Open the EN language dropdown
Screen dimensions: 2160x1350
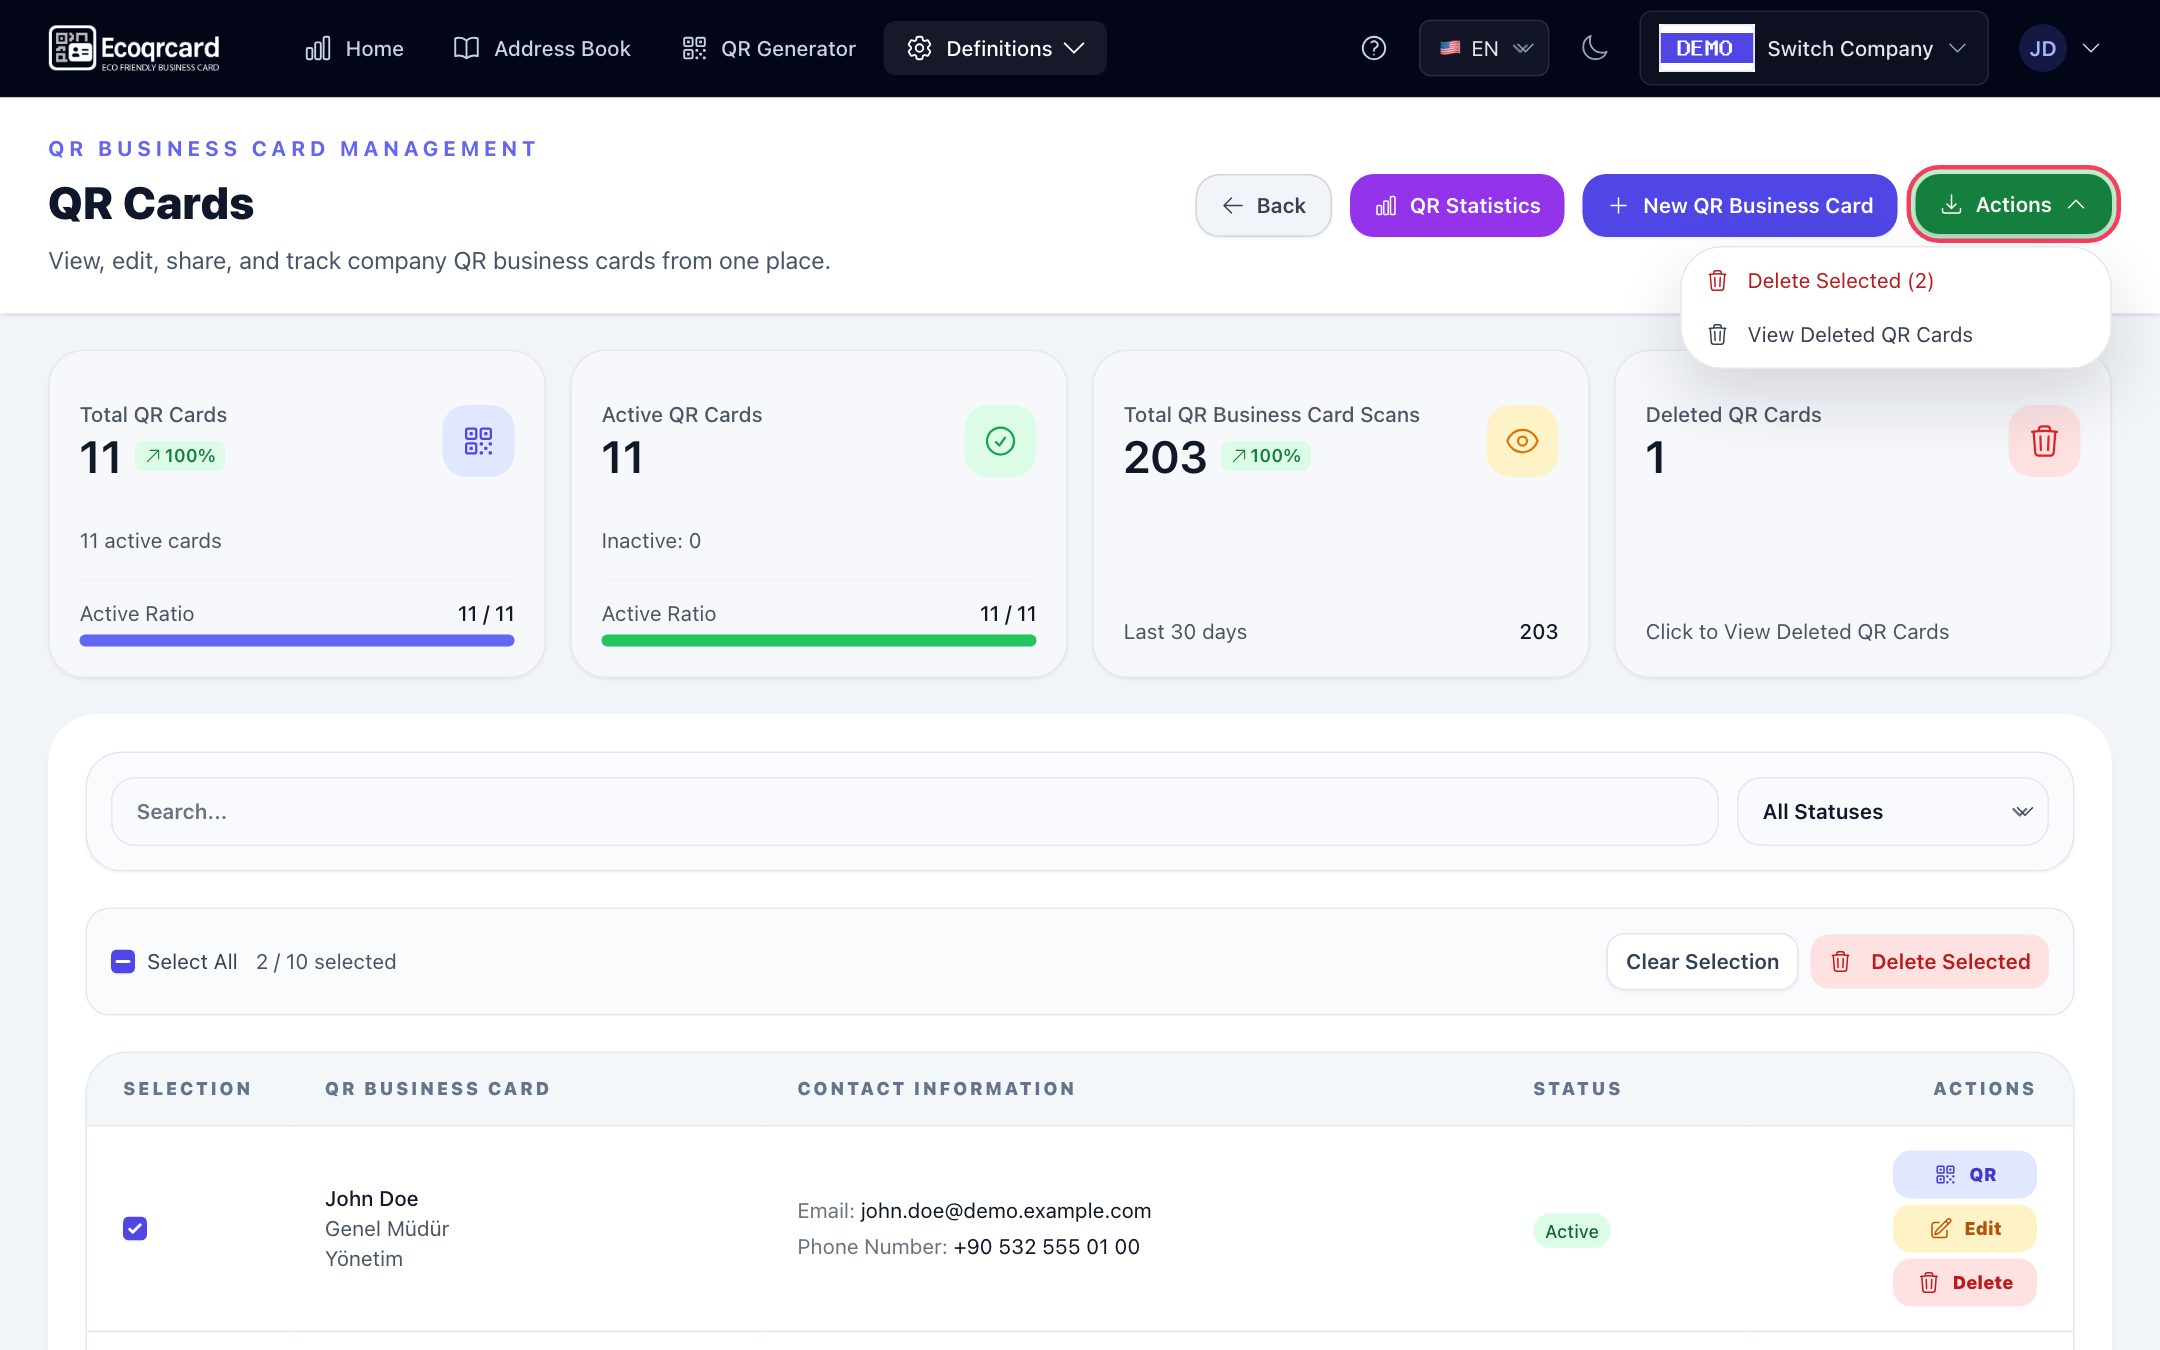click(1484, 48)
